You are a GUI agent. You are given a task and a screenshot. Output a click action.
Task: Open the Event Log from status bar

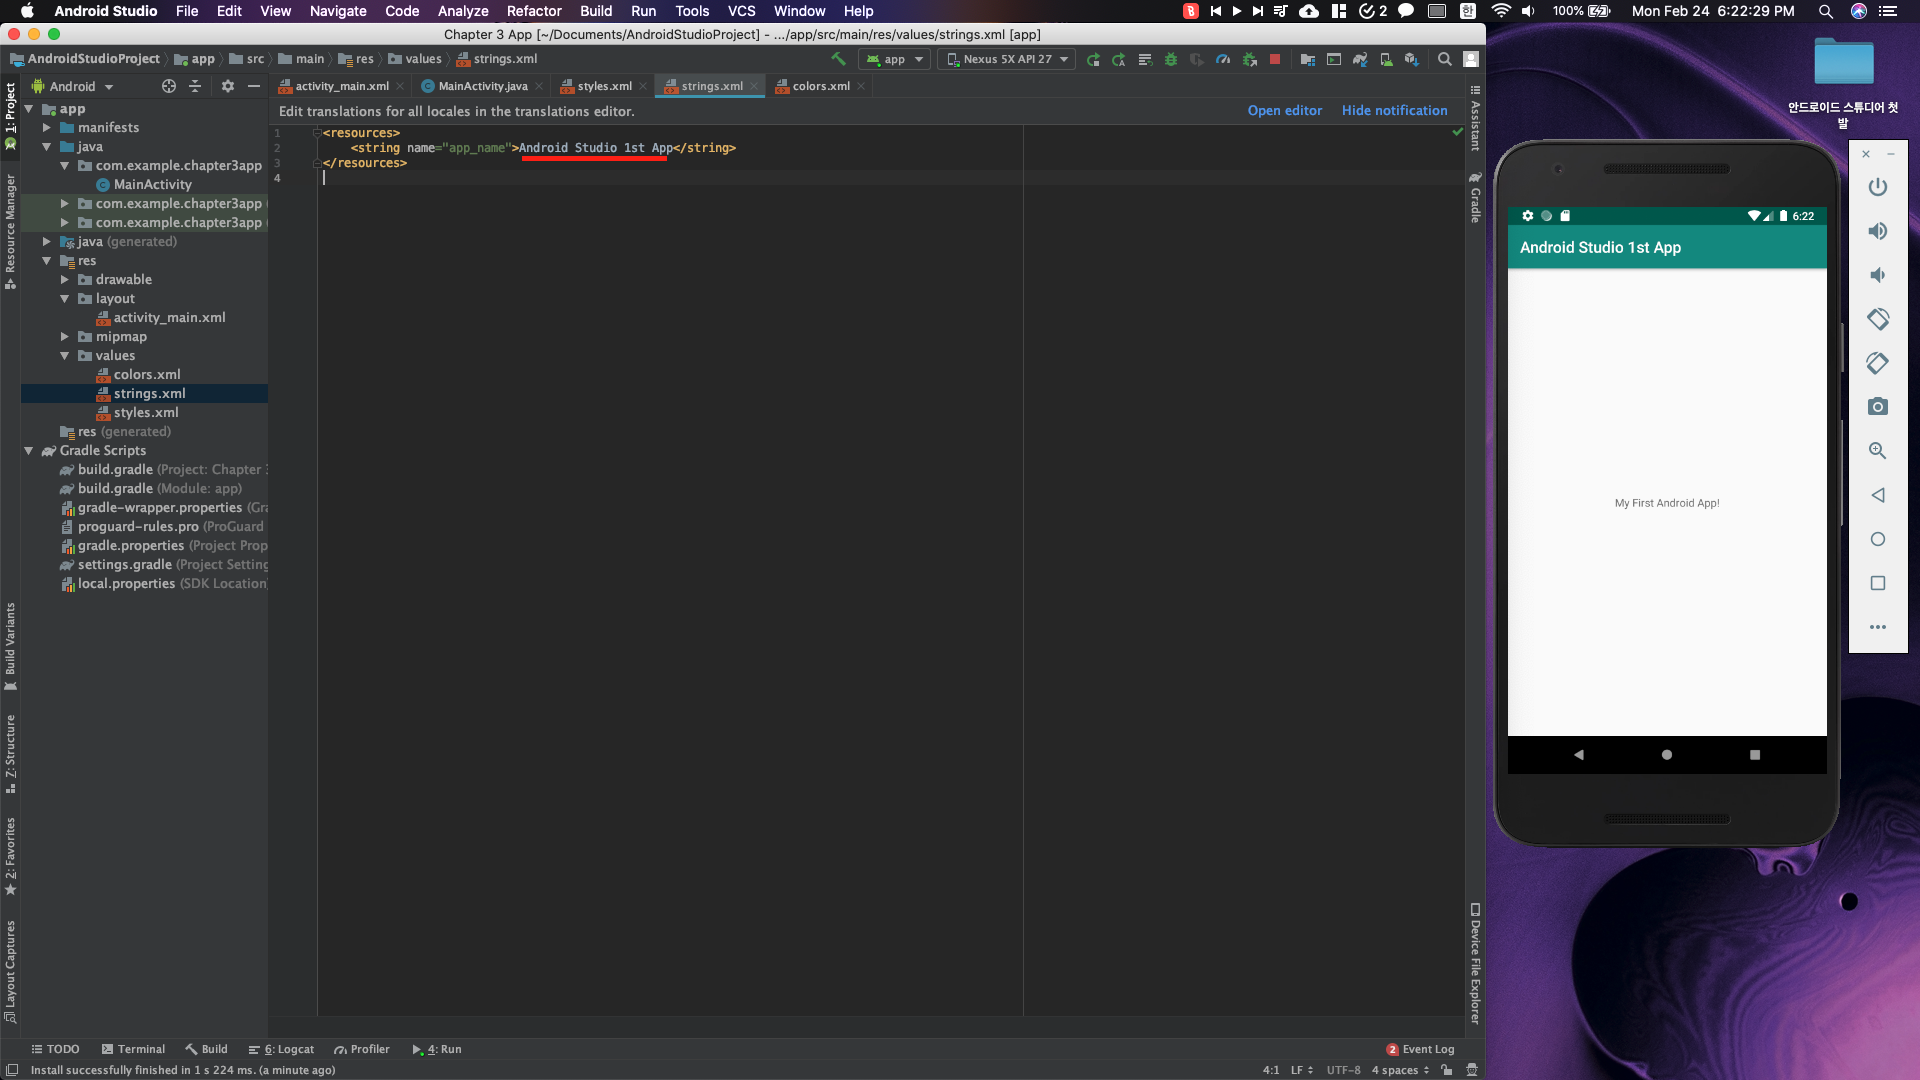1430,1049
